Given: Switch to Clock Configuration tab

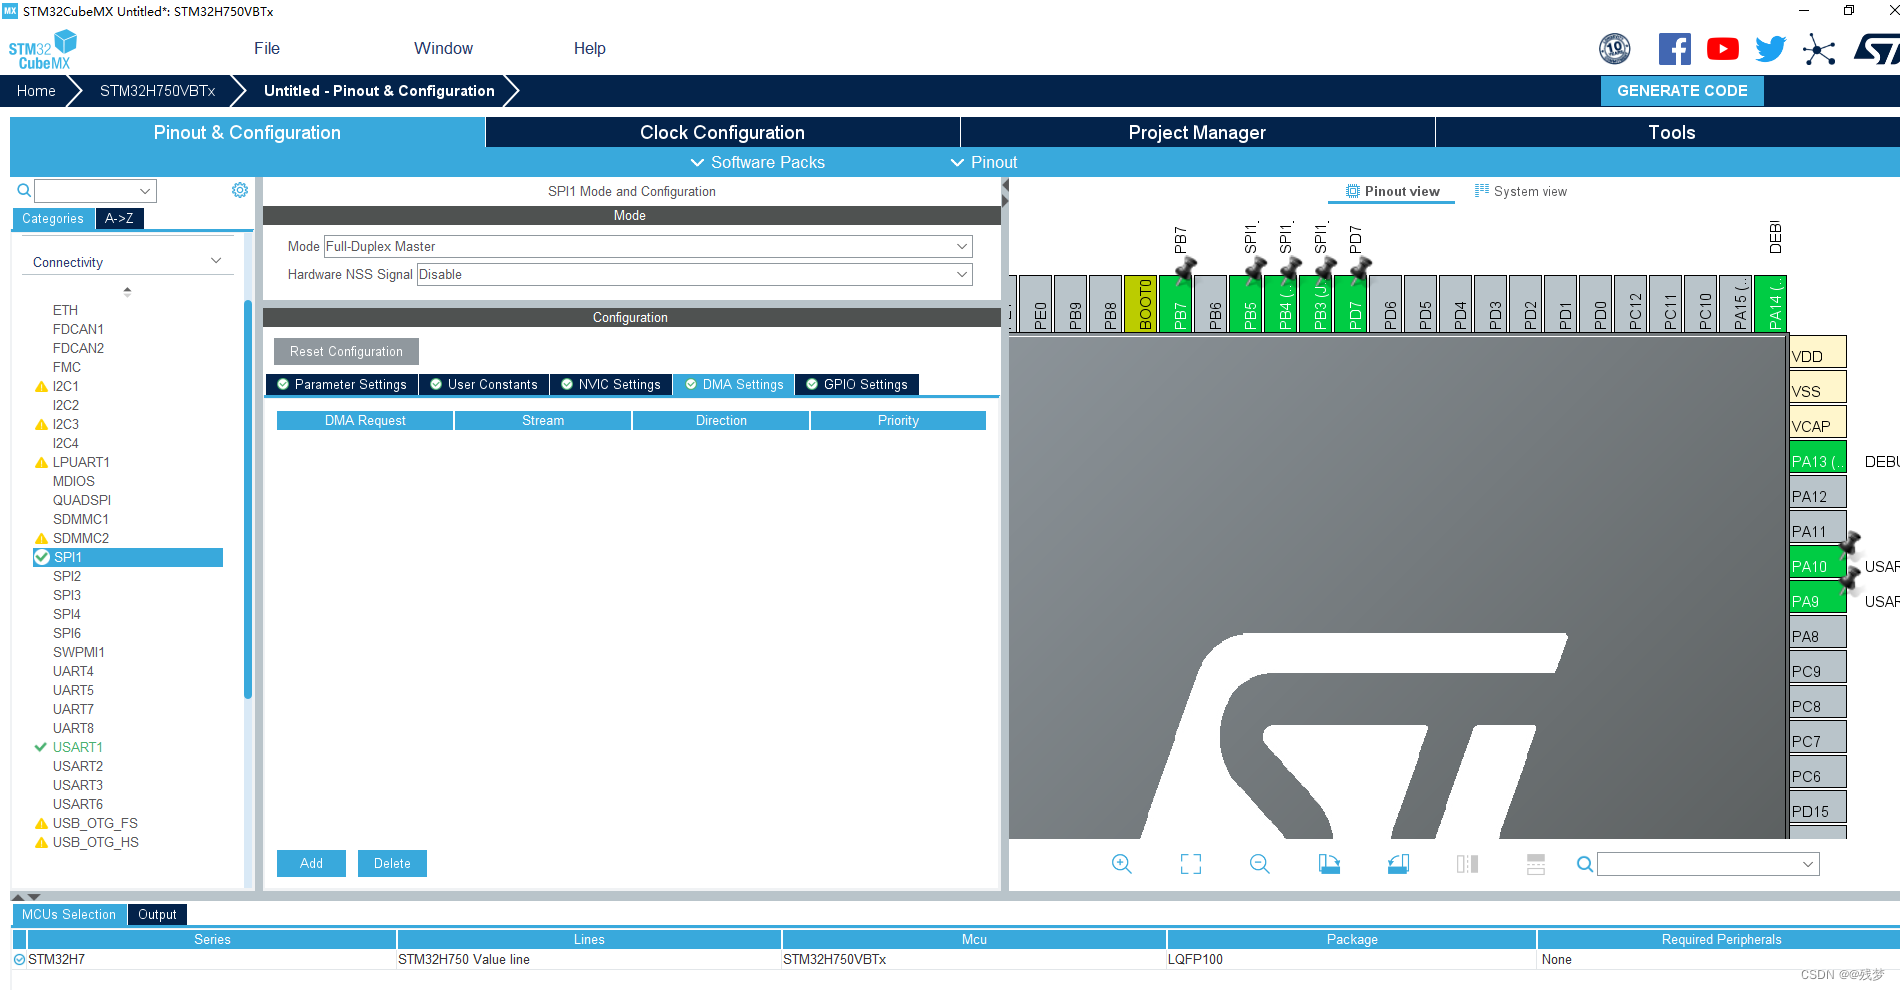Looking at the screenshot, I should pos(722,132).
